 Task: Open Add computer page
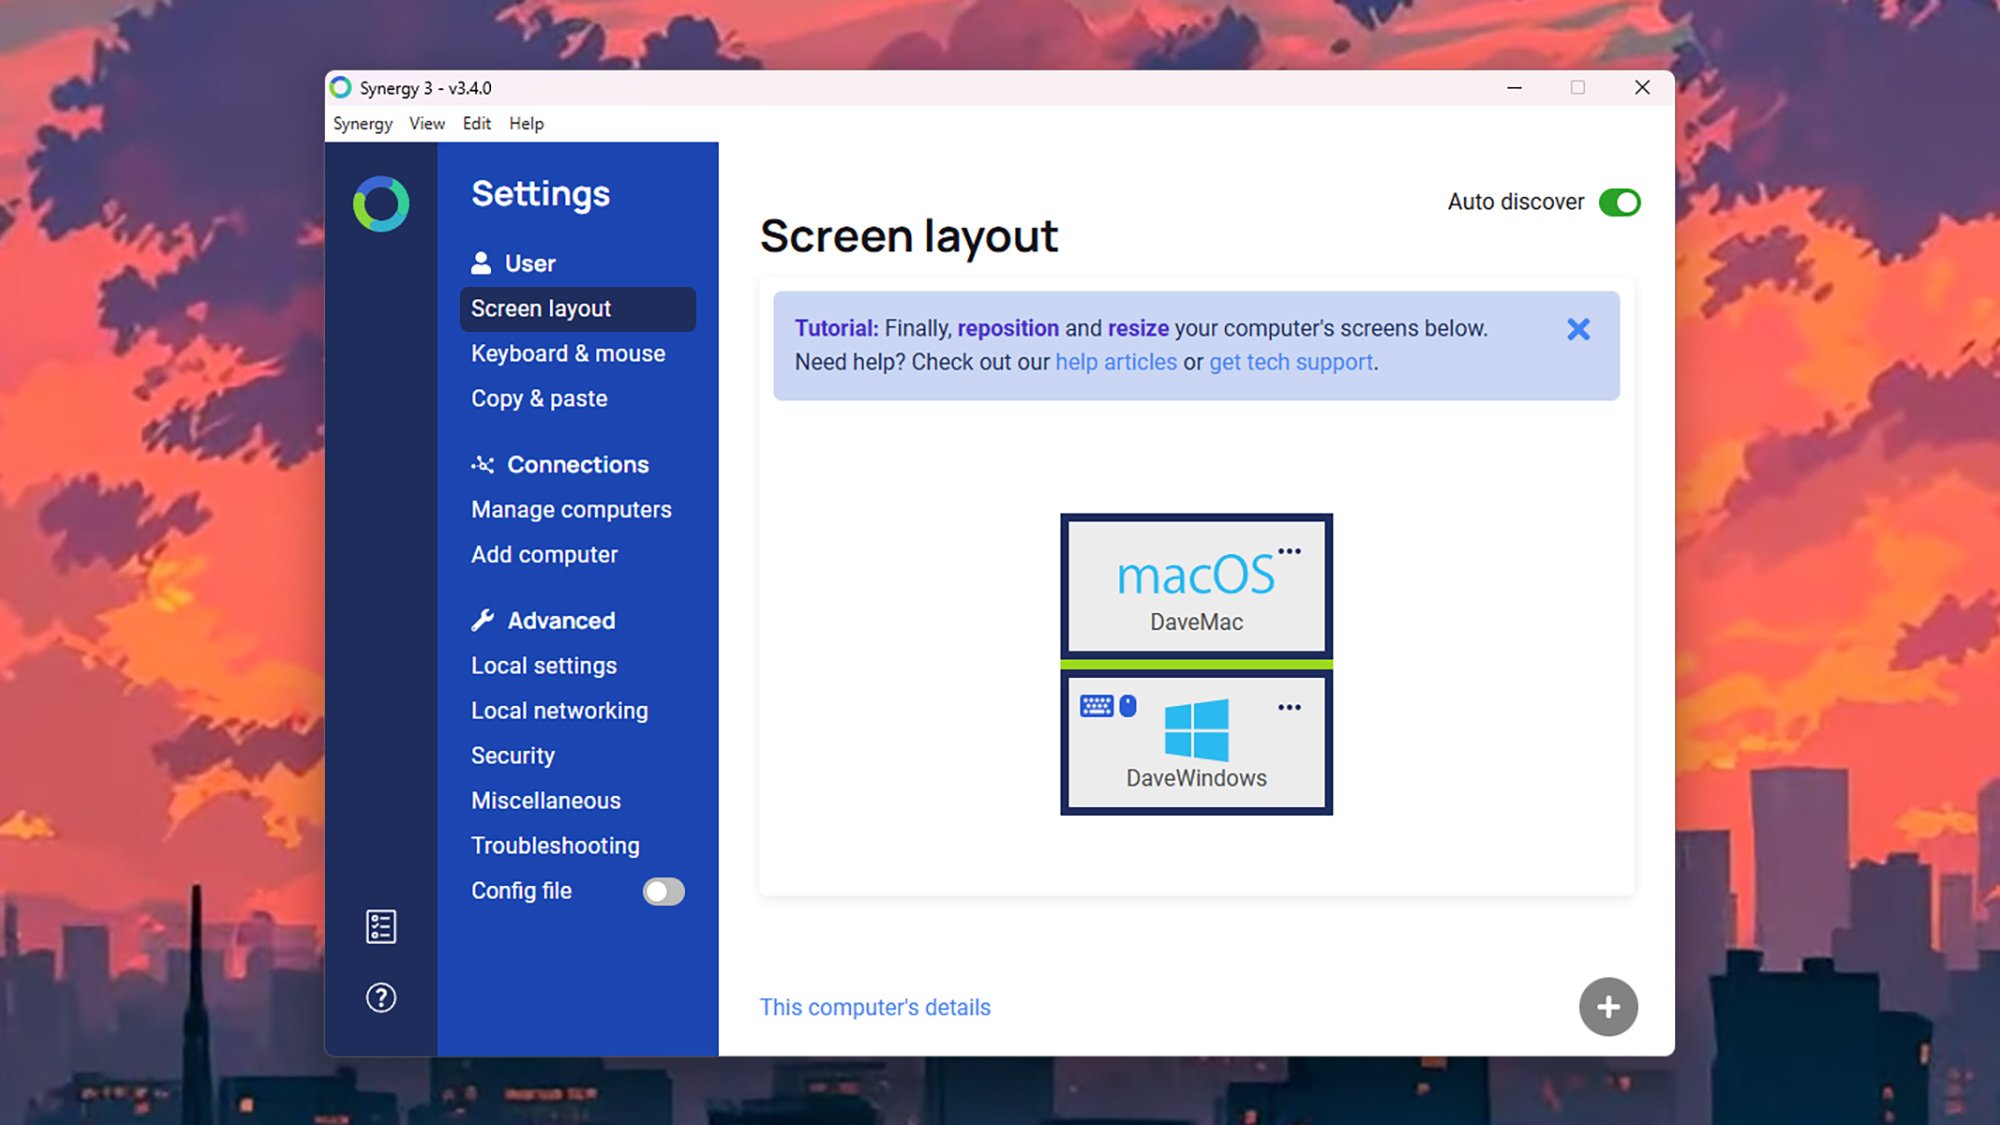coord(544,554)
